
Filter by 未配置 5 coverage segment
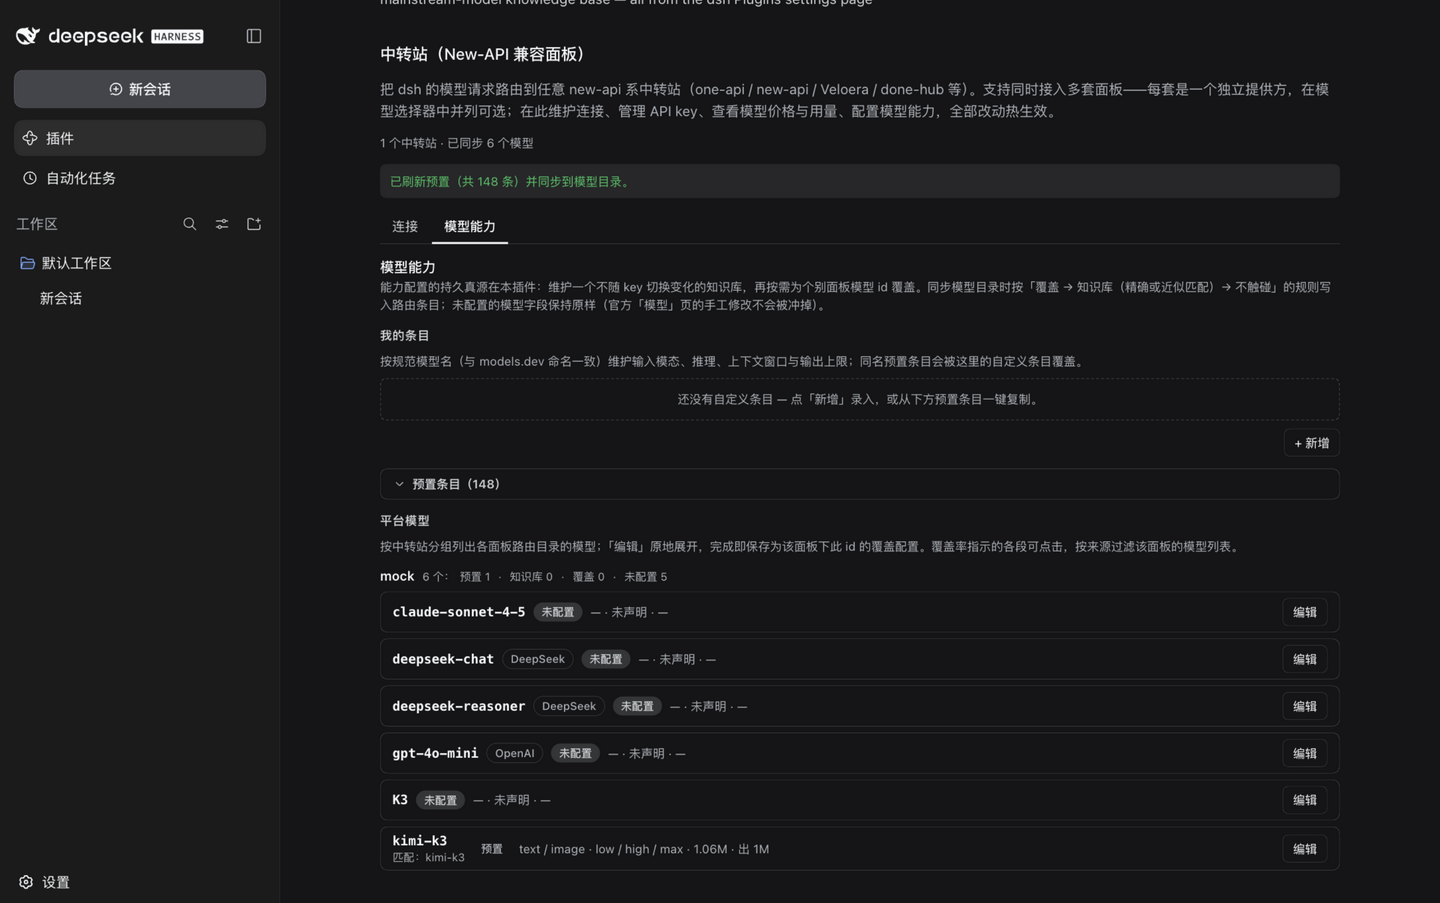pos(645,577)
